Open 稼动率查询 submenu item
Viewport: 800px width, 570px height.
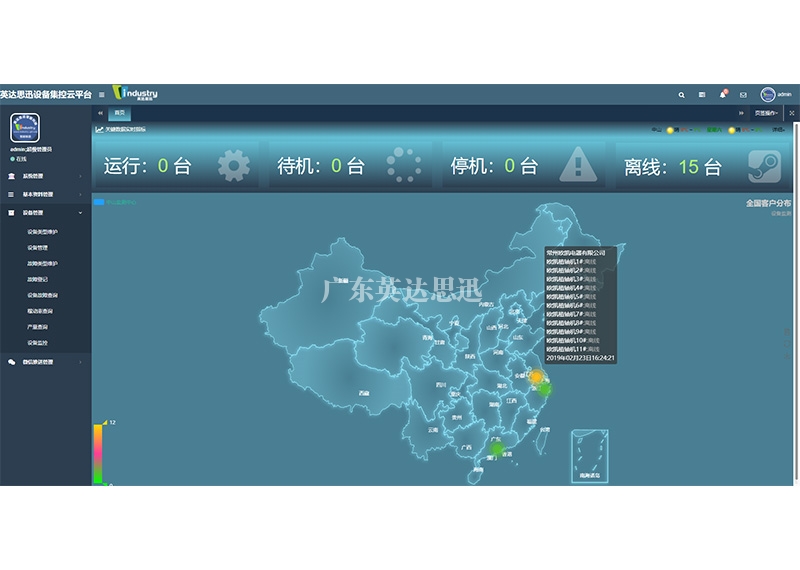tap(40, 311)
